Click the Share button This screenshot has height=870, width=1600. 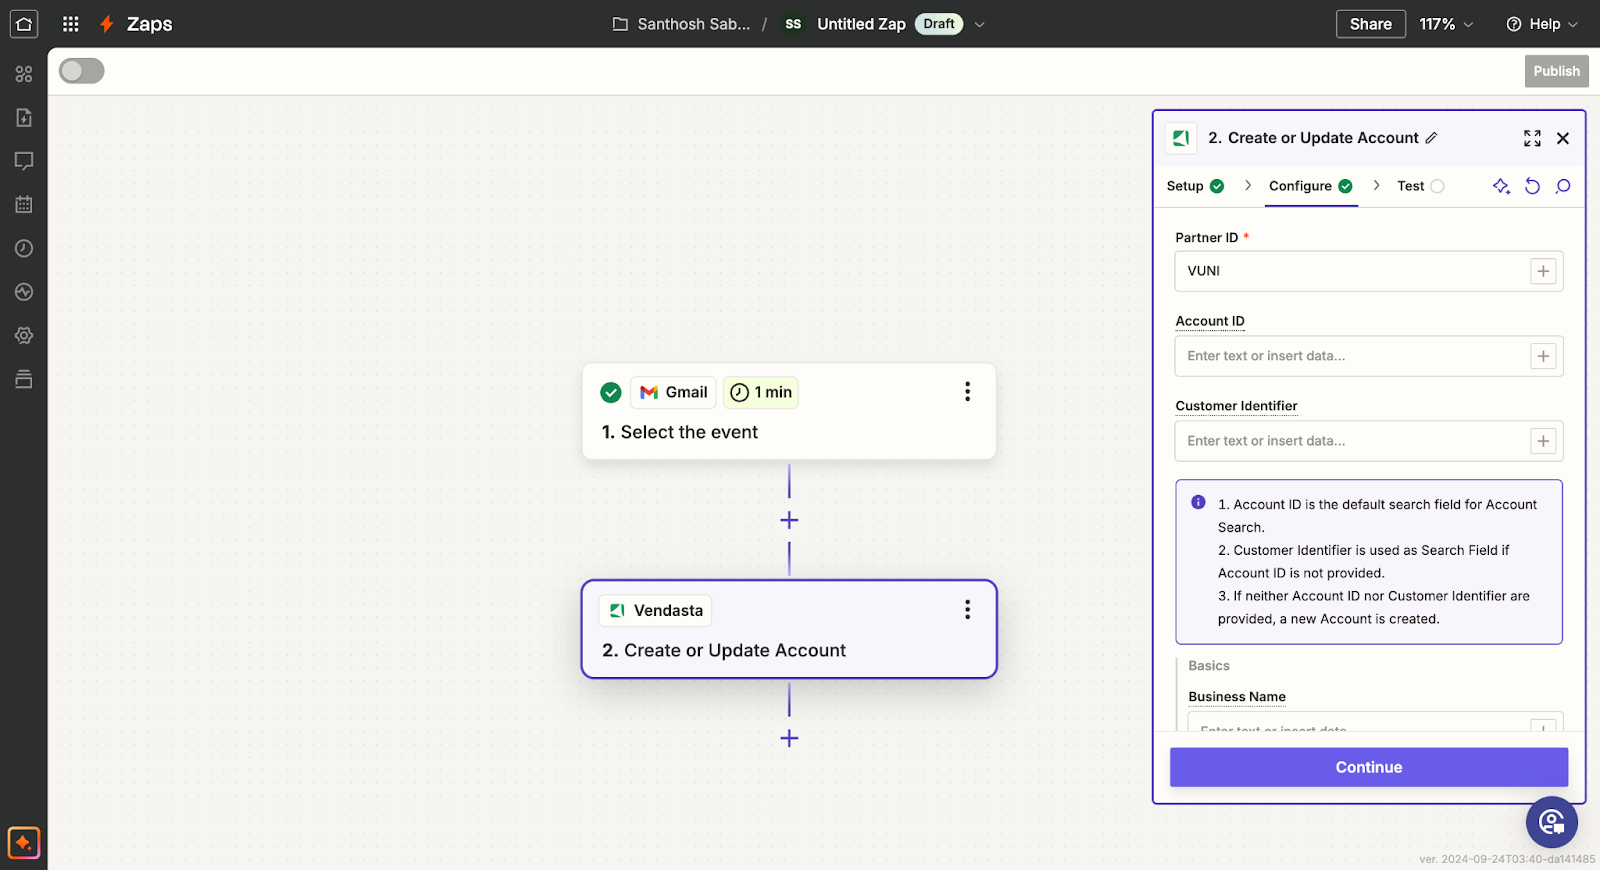coord(1370,24)
